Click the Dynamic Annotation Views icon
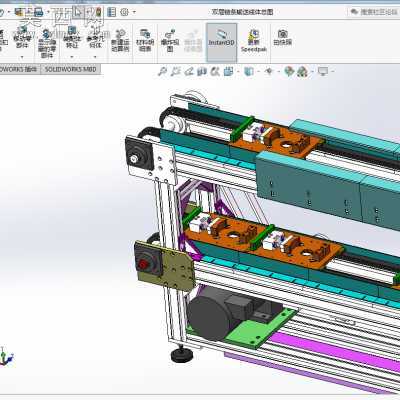Viewport: 400px width, 400px height. [215, 71]
